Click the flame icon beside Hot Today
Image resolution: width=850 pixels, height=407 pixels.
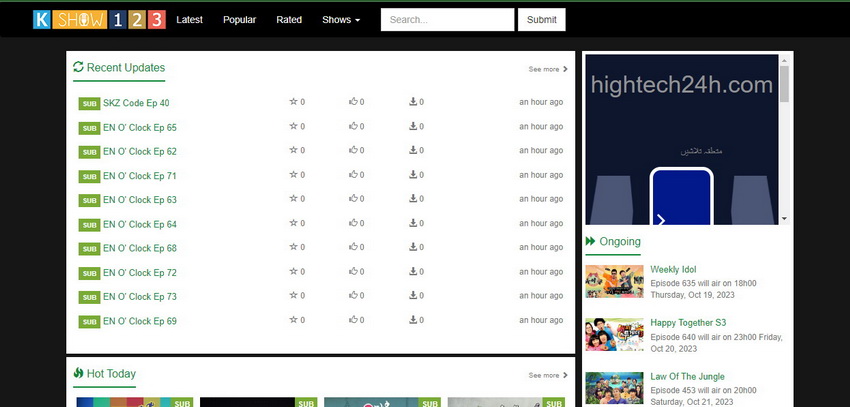coord(78,373)
